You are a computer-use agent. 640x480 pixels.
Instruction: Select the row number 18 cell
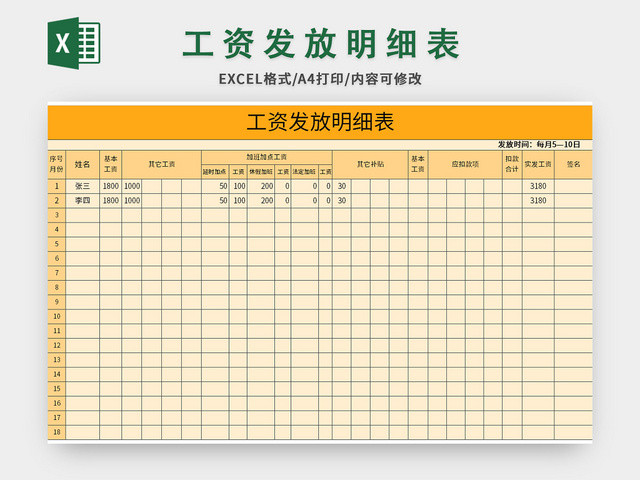coord(57,432)
